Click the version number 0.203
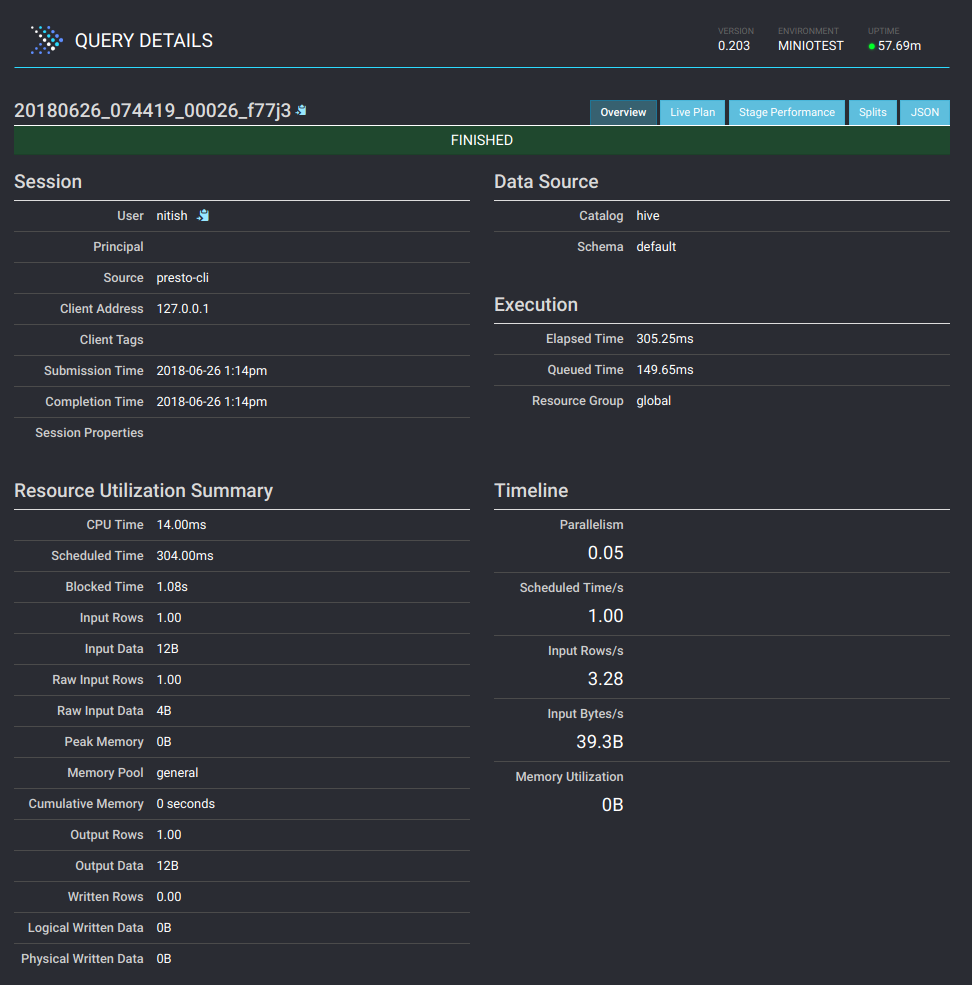The height and width of the screenshot is (985, 972). [x=734, y=46]
